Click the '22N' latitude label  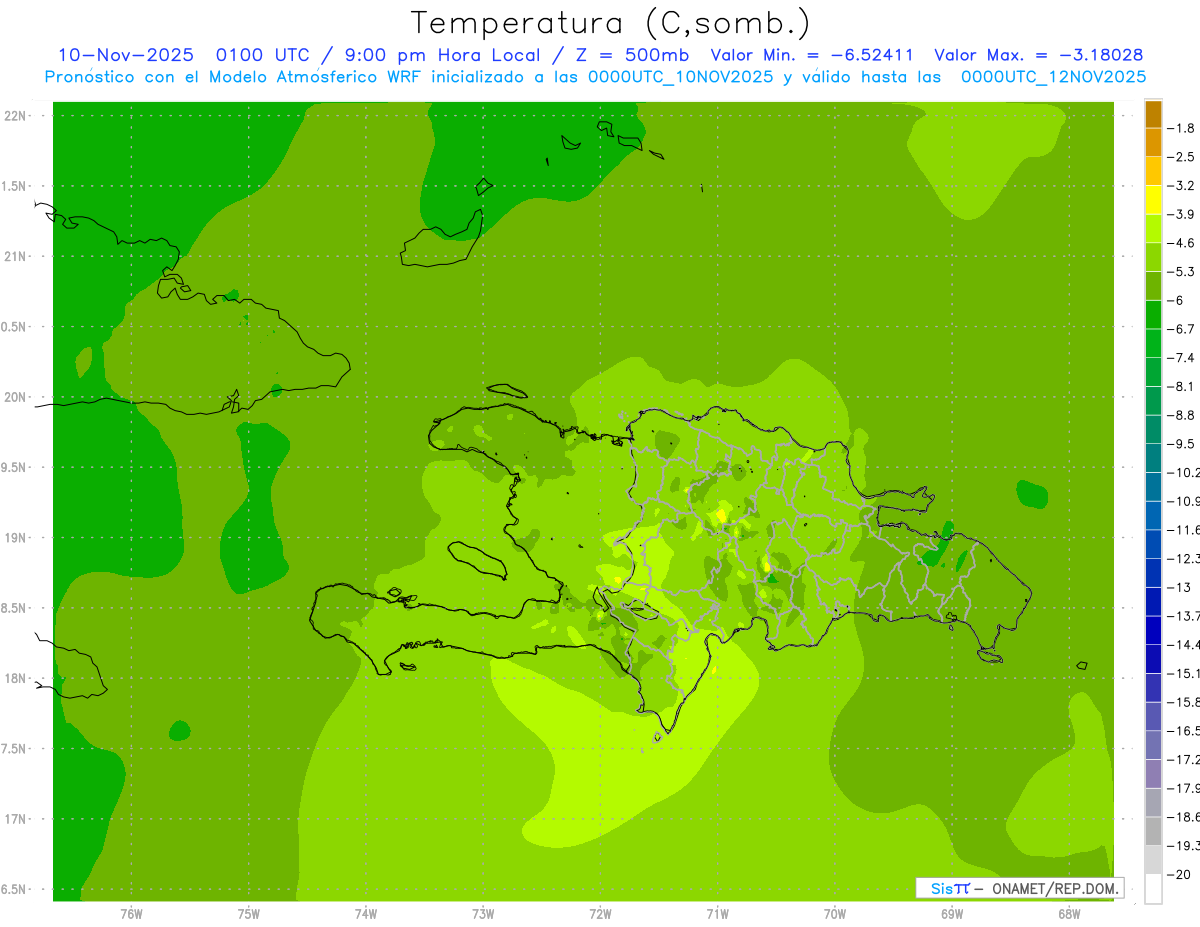[15, 115]
